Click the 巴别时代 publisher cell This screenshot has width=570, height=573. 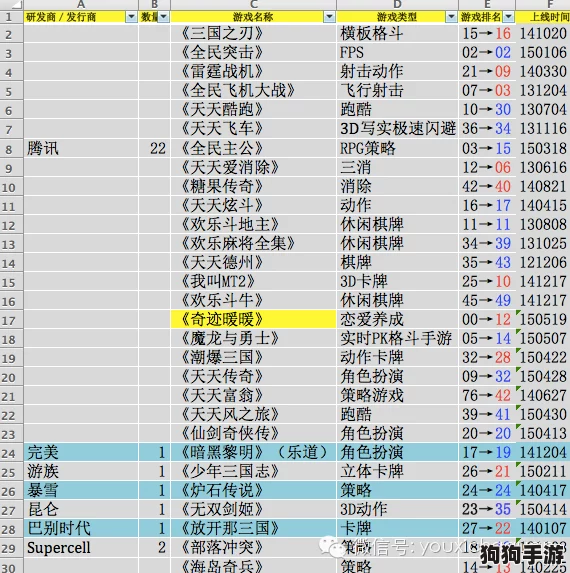click(x=81, y=529)
